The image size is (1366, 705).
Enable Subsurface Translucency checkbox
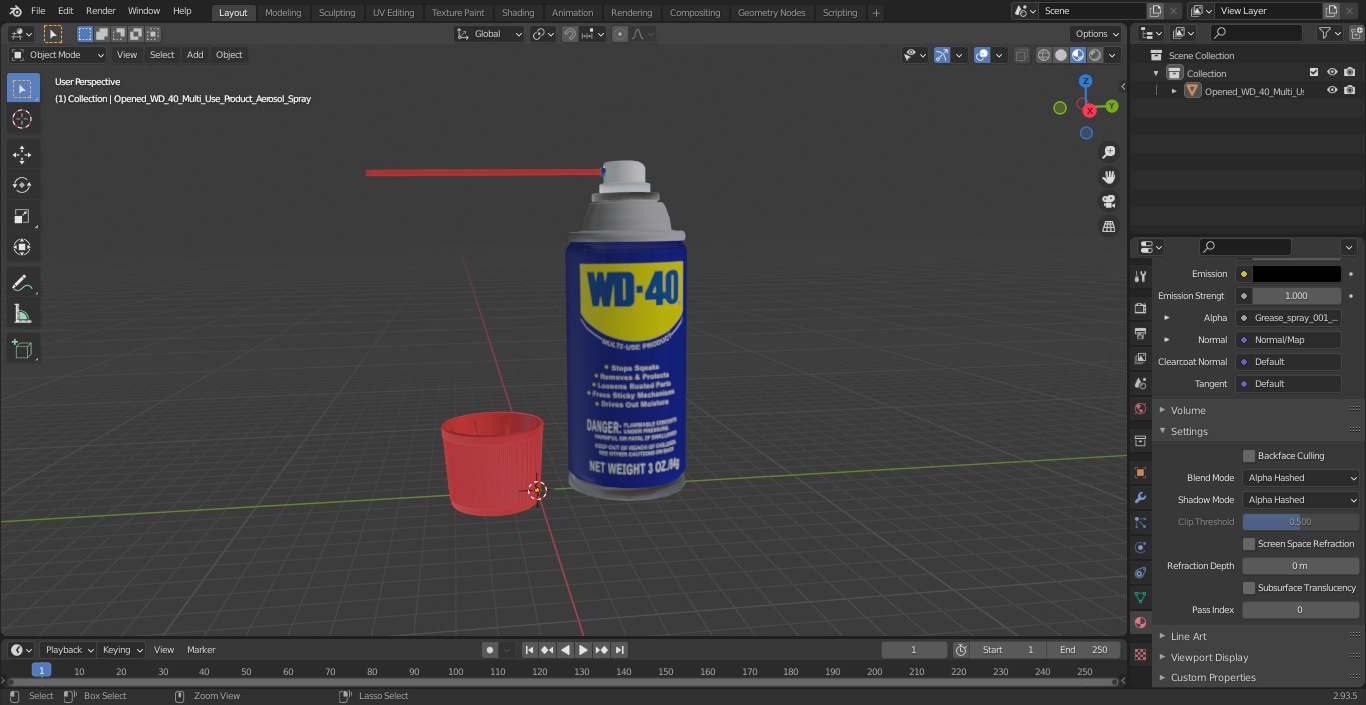[x=1249, y=588]
